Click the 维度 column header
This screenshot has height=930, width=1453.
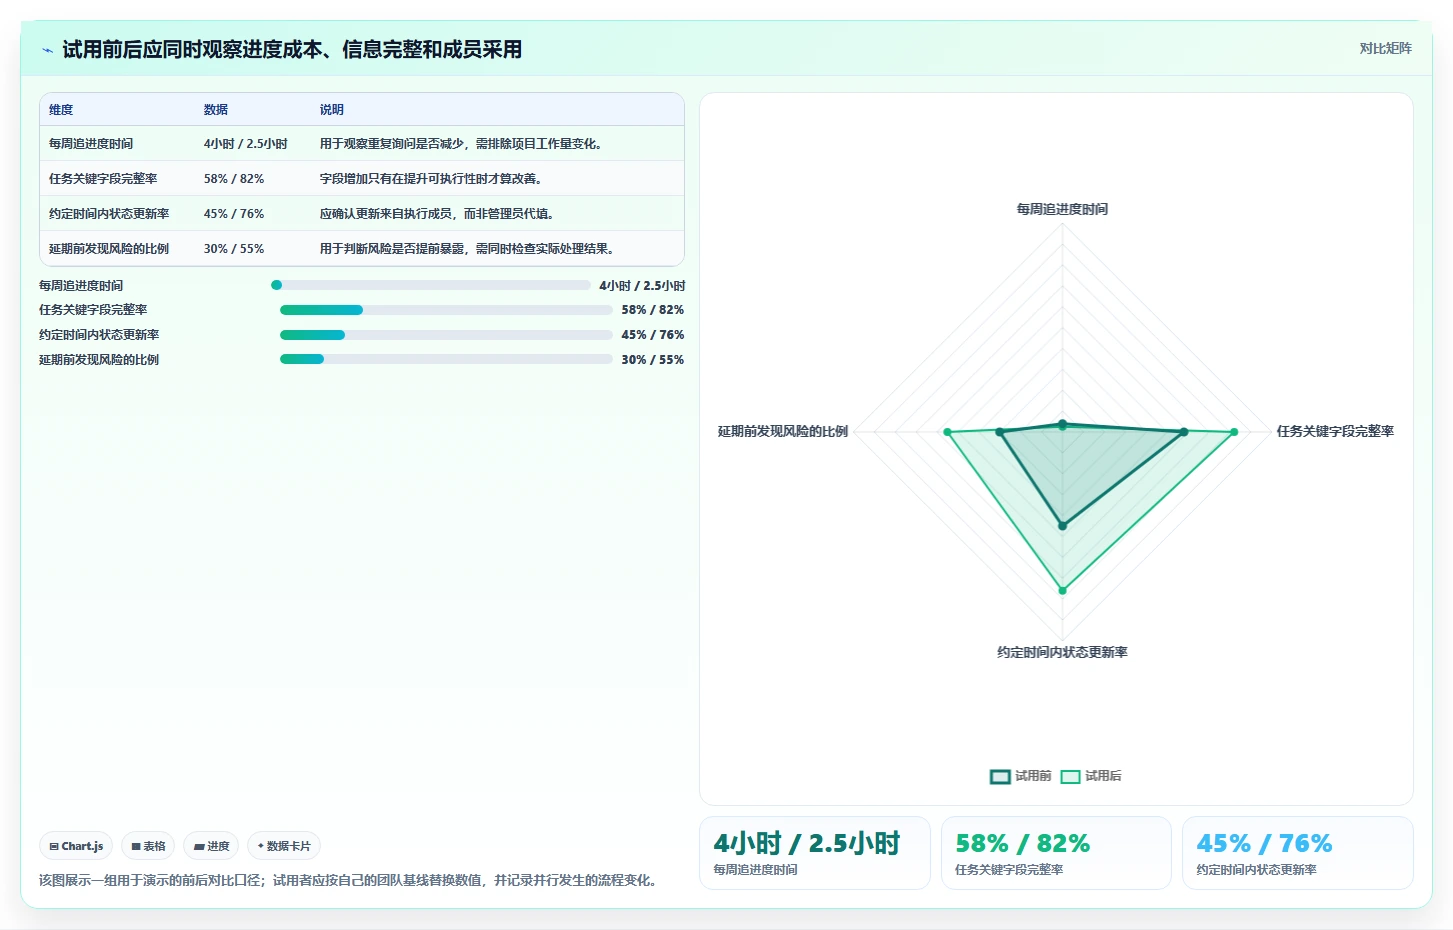[x=61, y=110]
